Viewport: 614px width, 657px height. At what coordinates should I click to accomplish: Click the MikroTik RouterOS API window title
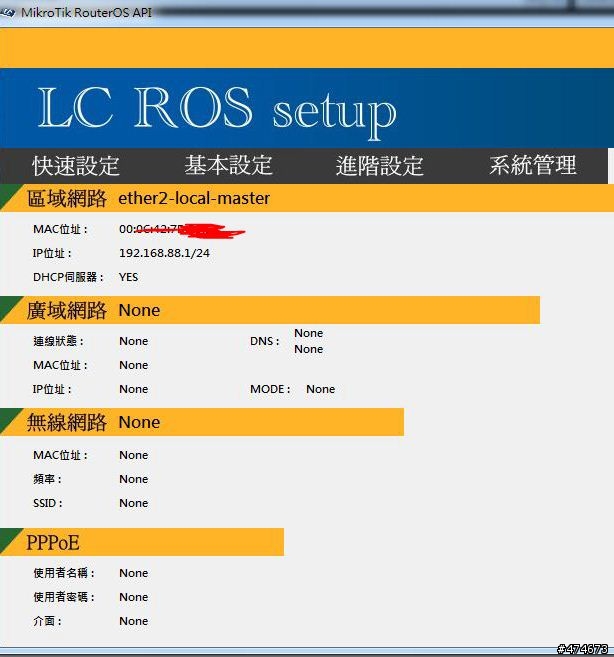pos(86,13)
